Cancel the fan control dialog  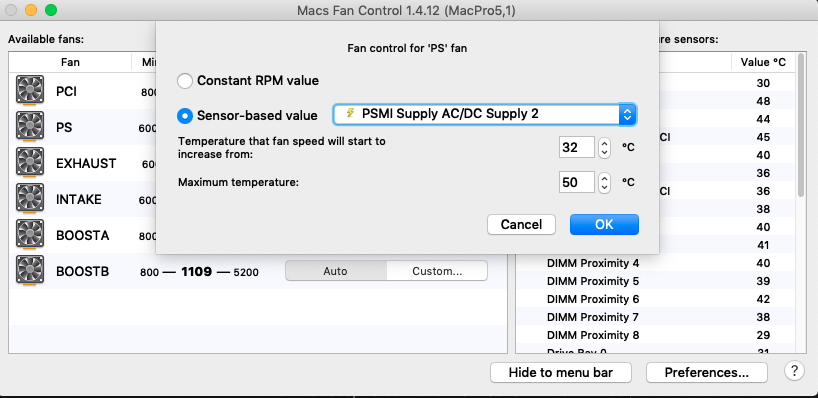(x=521, y=224)
